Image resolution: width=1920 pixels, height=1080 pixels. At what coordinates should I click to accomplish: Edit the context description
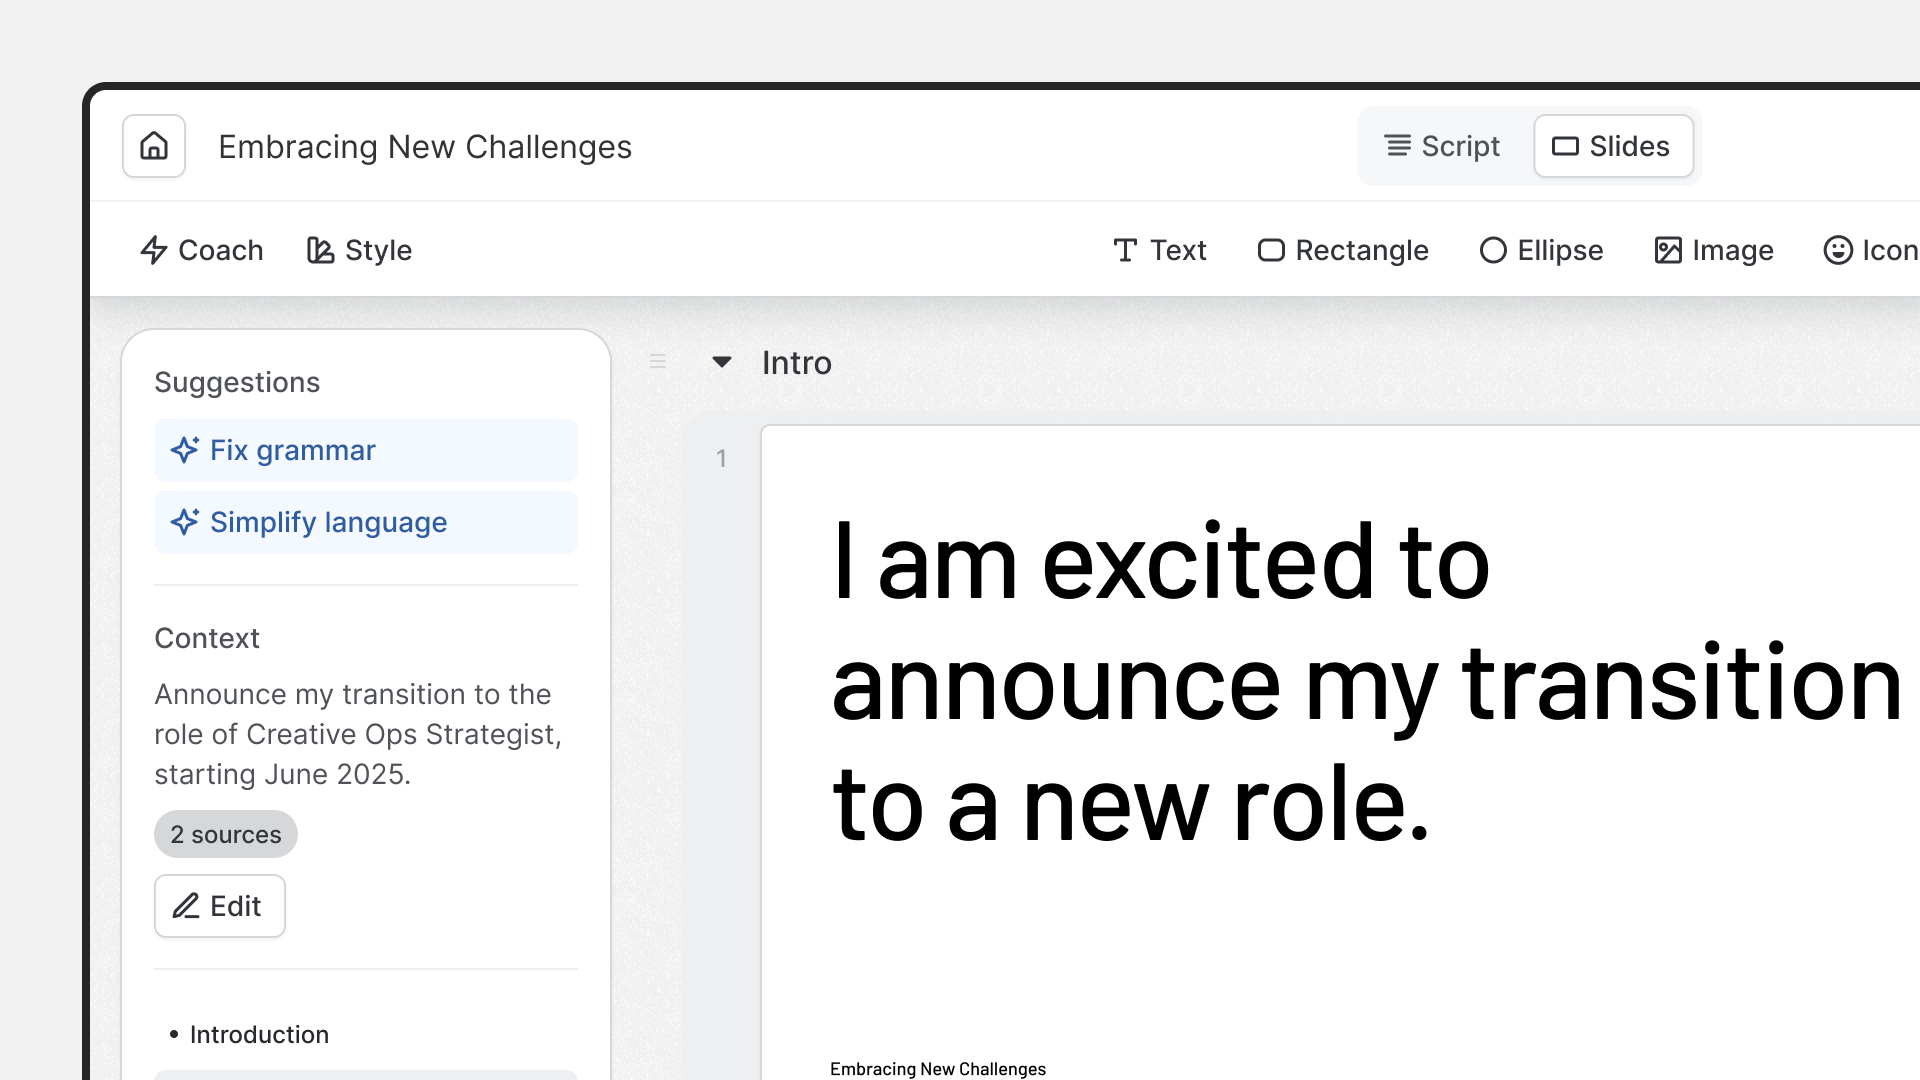point(220,906)
